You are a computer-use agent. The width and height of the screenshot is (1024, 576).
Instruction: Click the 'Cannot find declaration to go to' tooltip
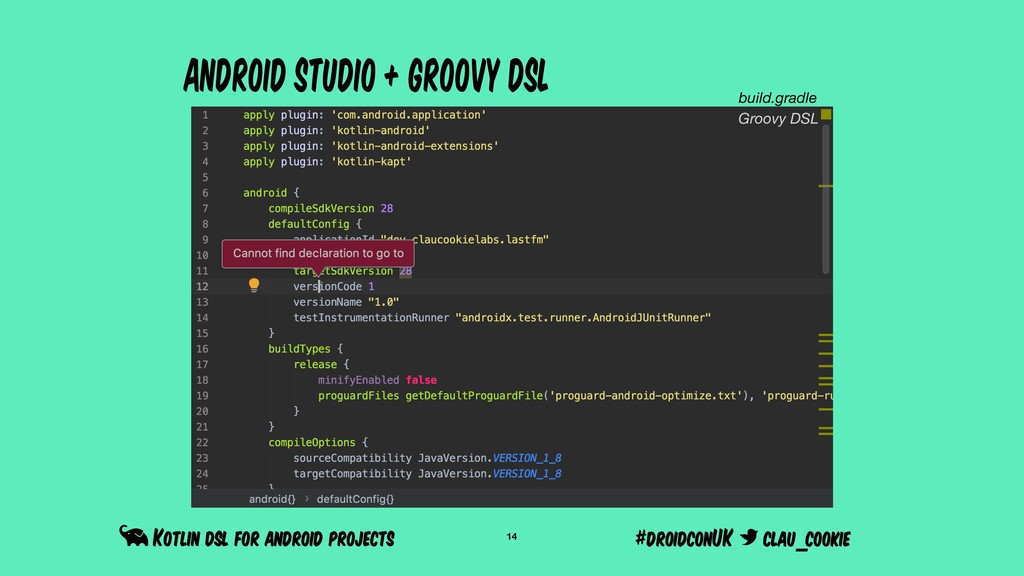[318, 253]
